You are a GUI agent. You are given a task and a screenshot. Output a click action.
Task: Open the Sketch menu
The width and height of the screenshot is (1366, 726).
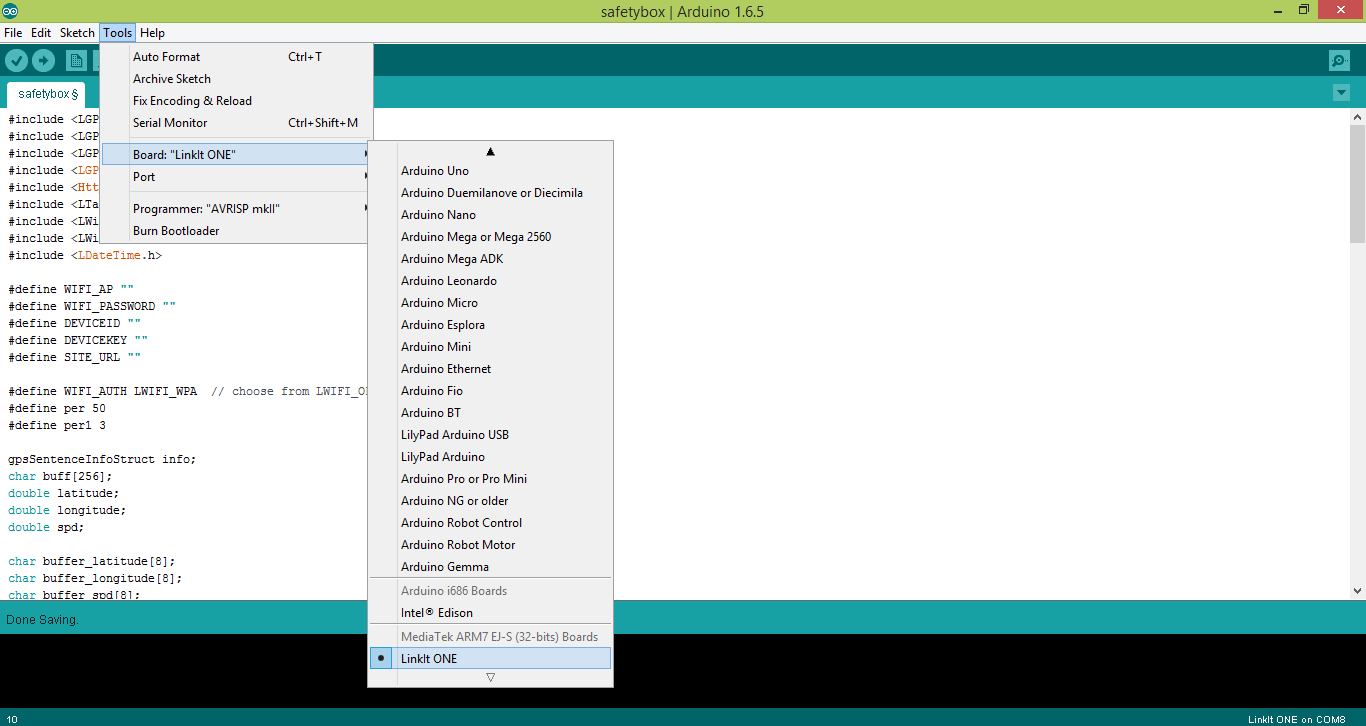(x=77, y=33)
